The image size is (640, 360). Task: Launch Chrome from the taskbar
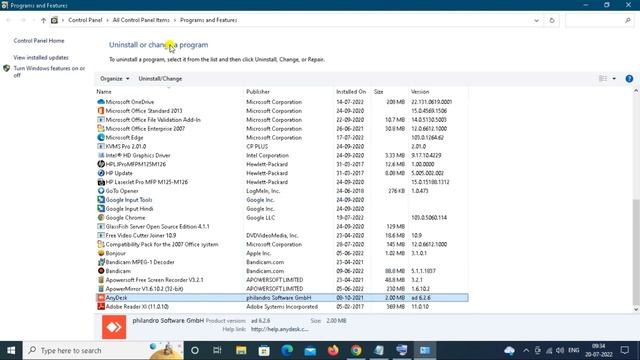[356, 350]
